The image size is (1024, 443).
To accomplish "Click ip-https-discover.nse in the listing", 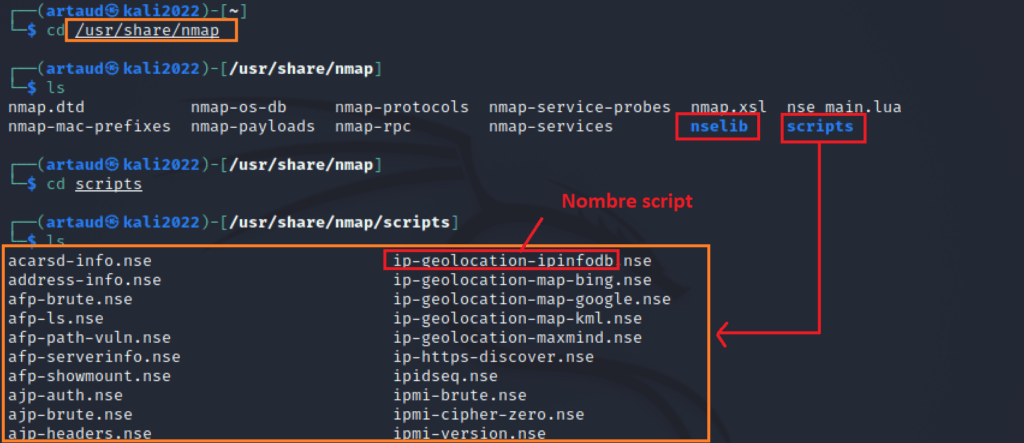I will tap(494, 357).
